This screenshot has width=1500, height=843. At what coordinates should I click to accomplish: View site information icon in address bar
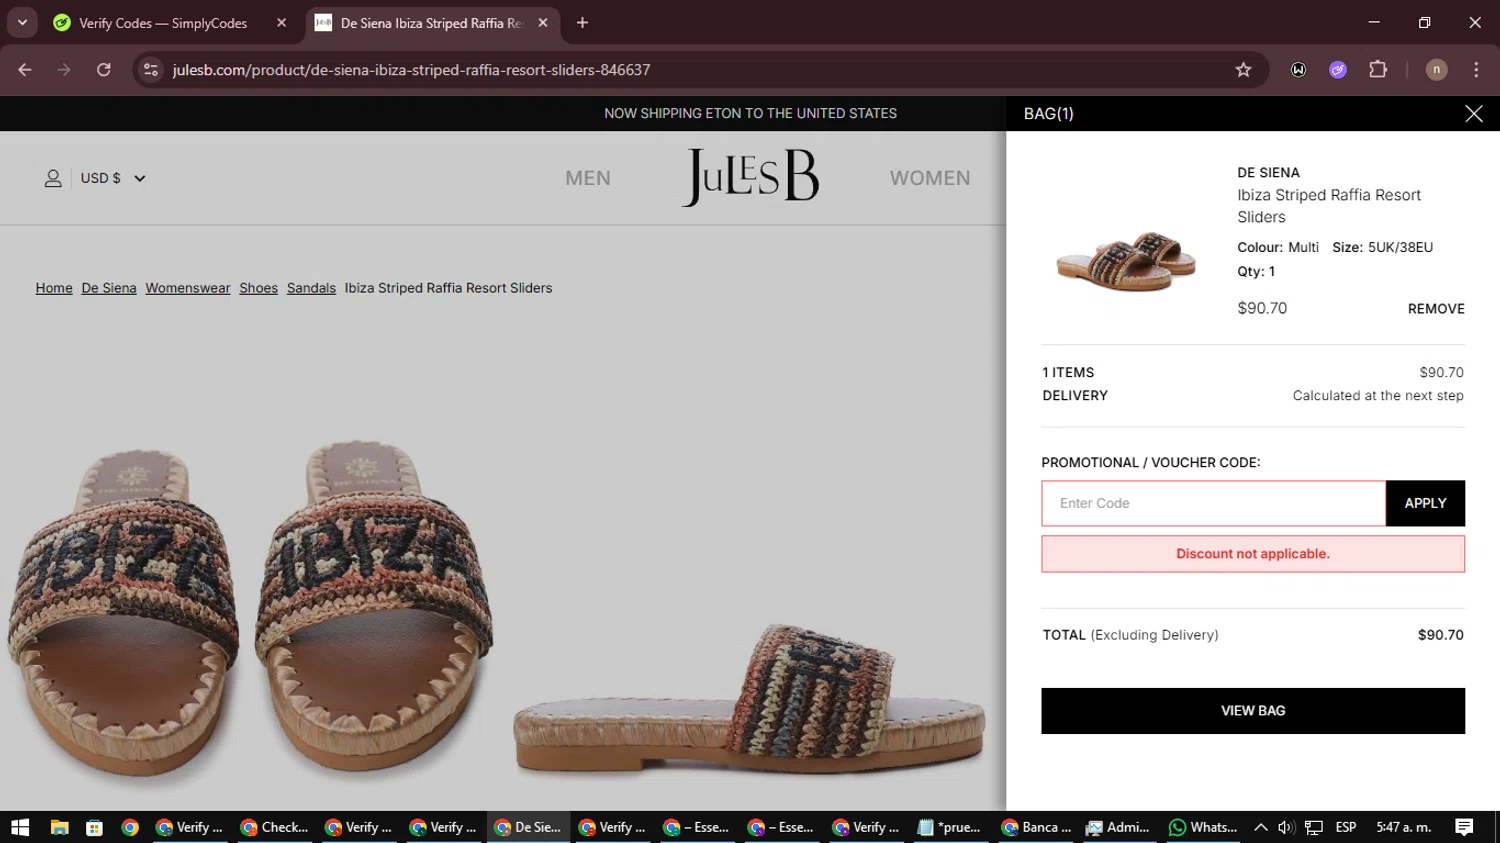[151, 70]
